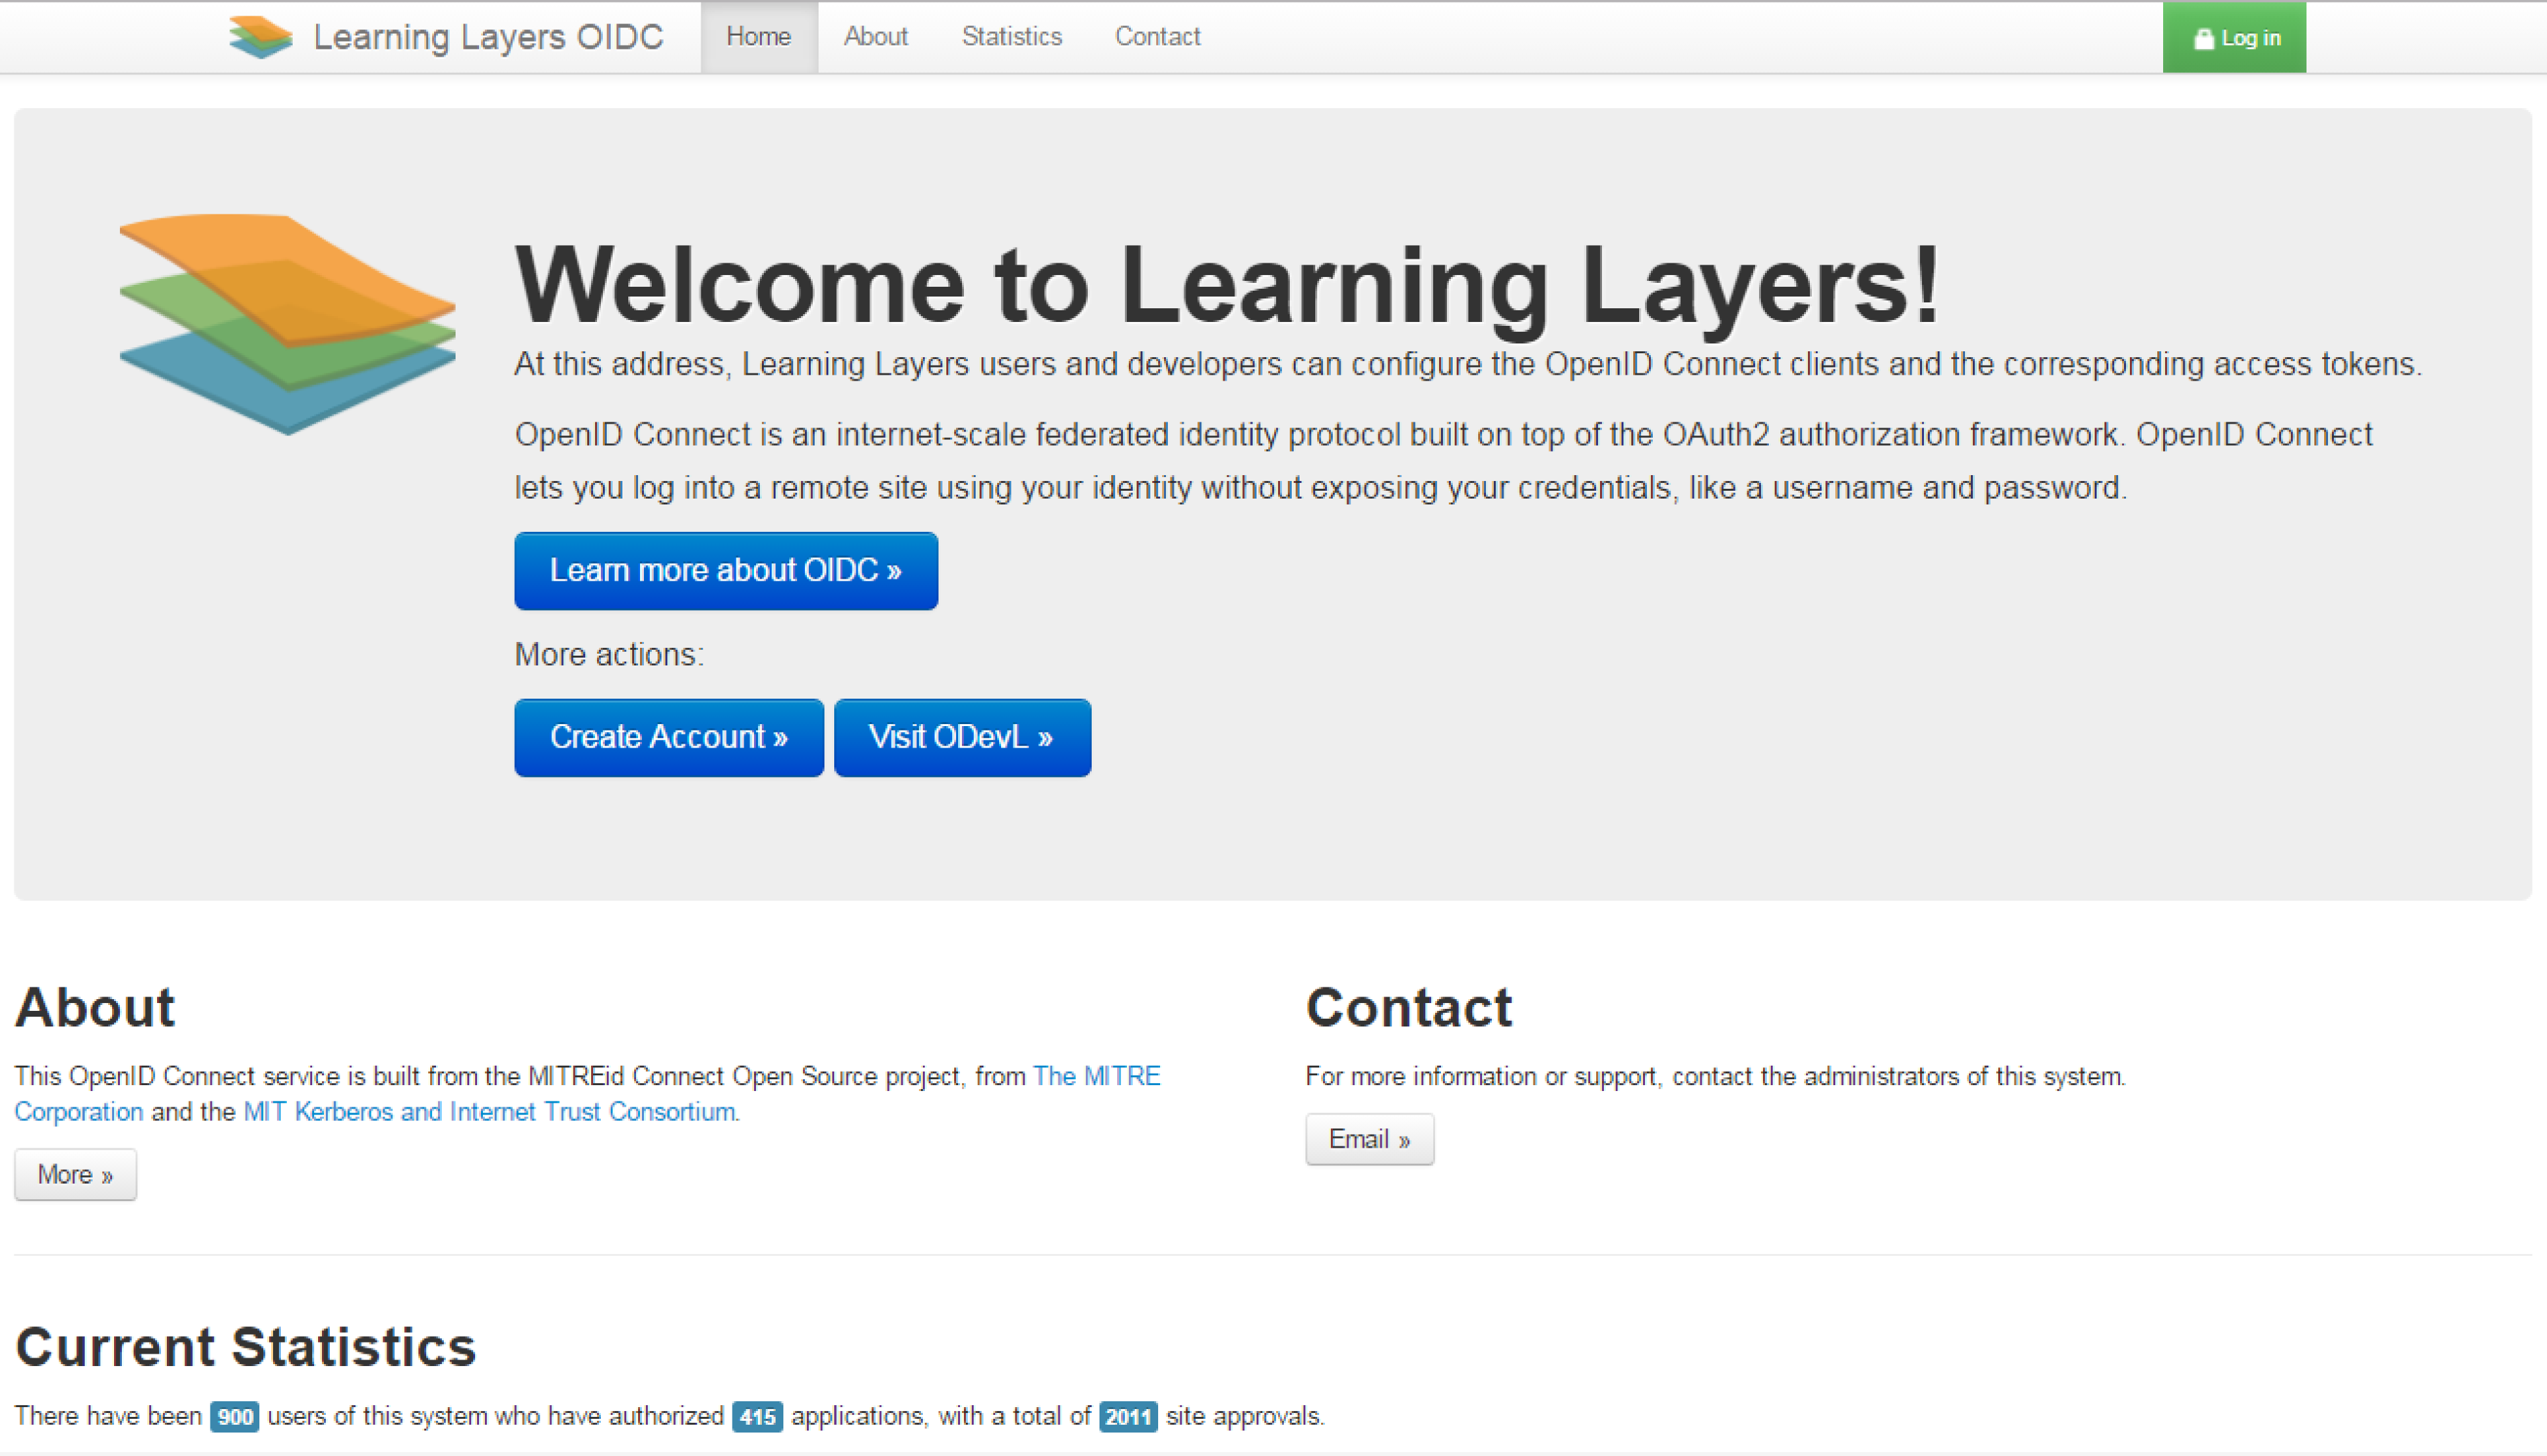
Task: Click the Learning Layers logo icon in navbar
Action: (260, 37)
